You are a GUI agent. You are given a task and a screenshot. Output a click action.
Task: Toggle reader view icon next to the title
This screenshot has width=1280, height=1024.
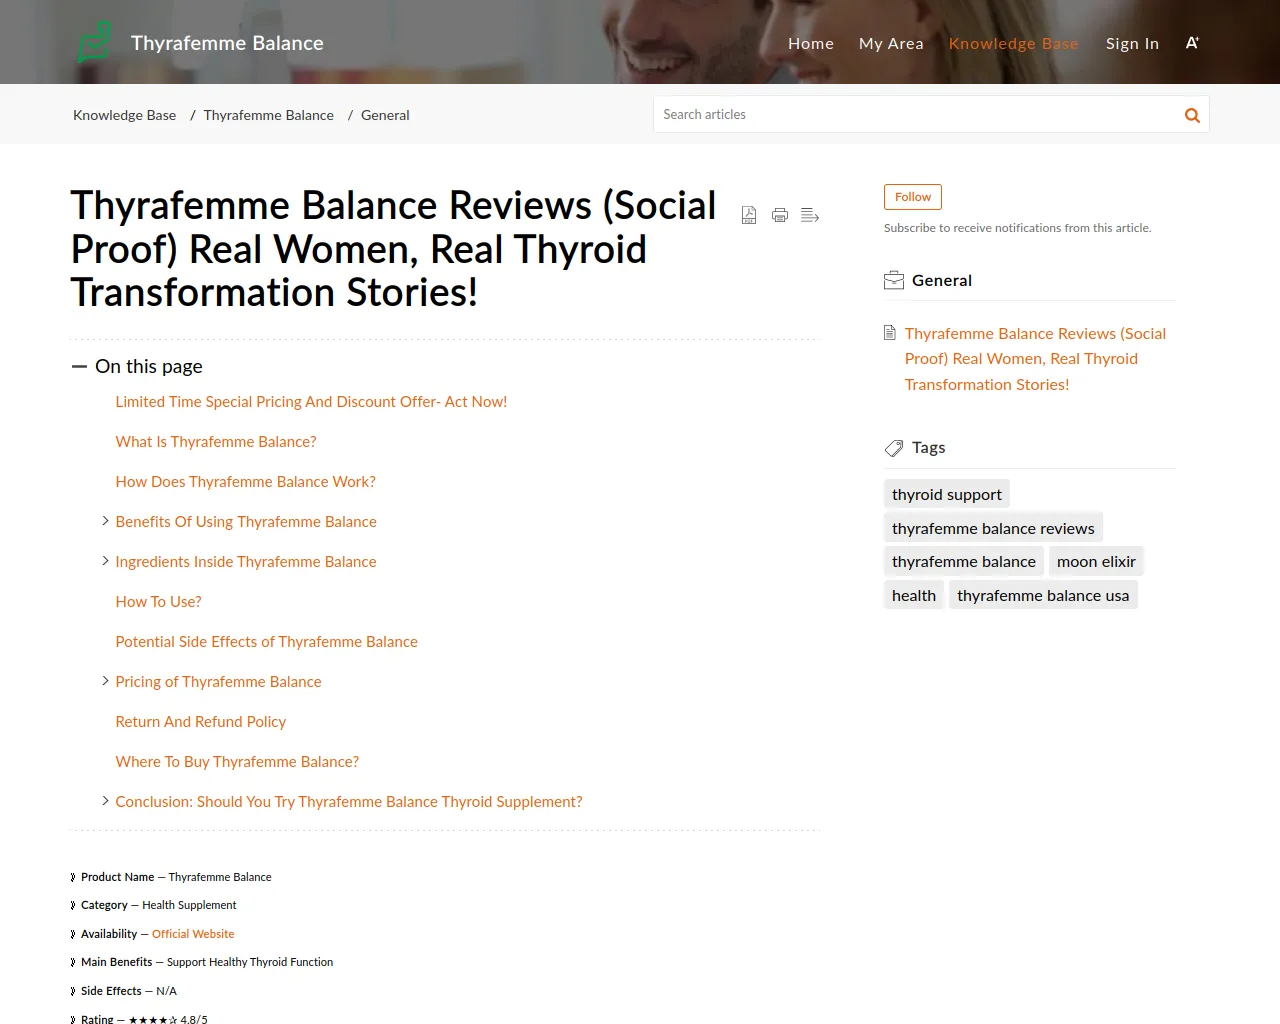click(810, 215)
